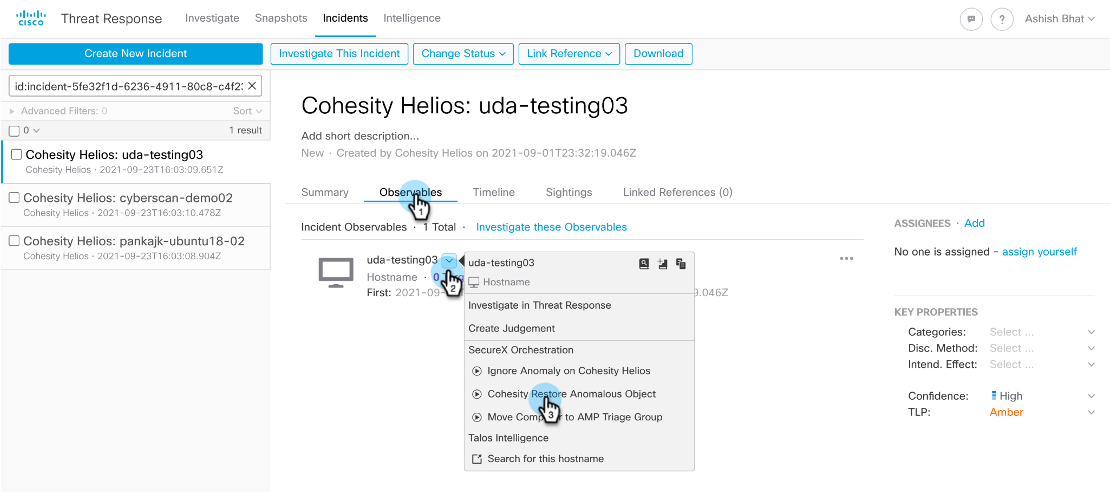Click the Create New Incident button
The width and height of the screenshot is (1110, 492).
(135, 54)
